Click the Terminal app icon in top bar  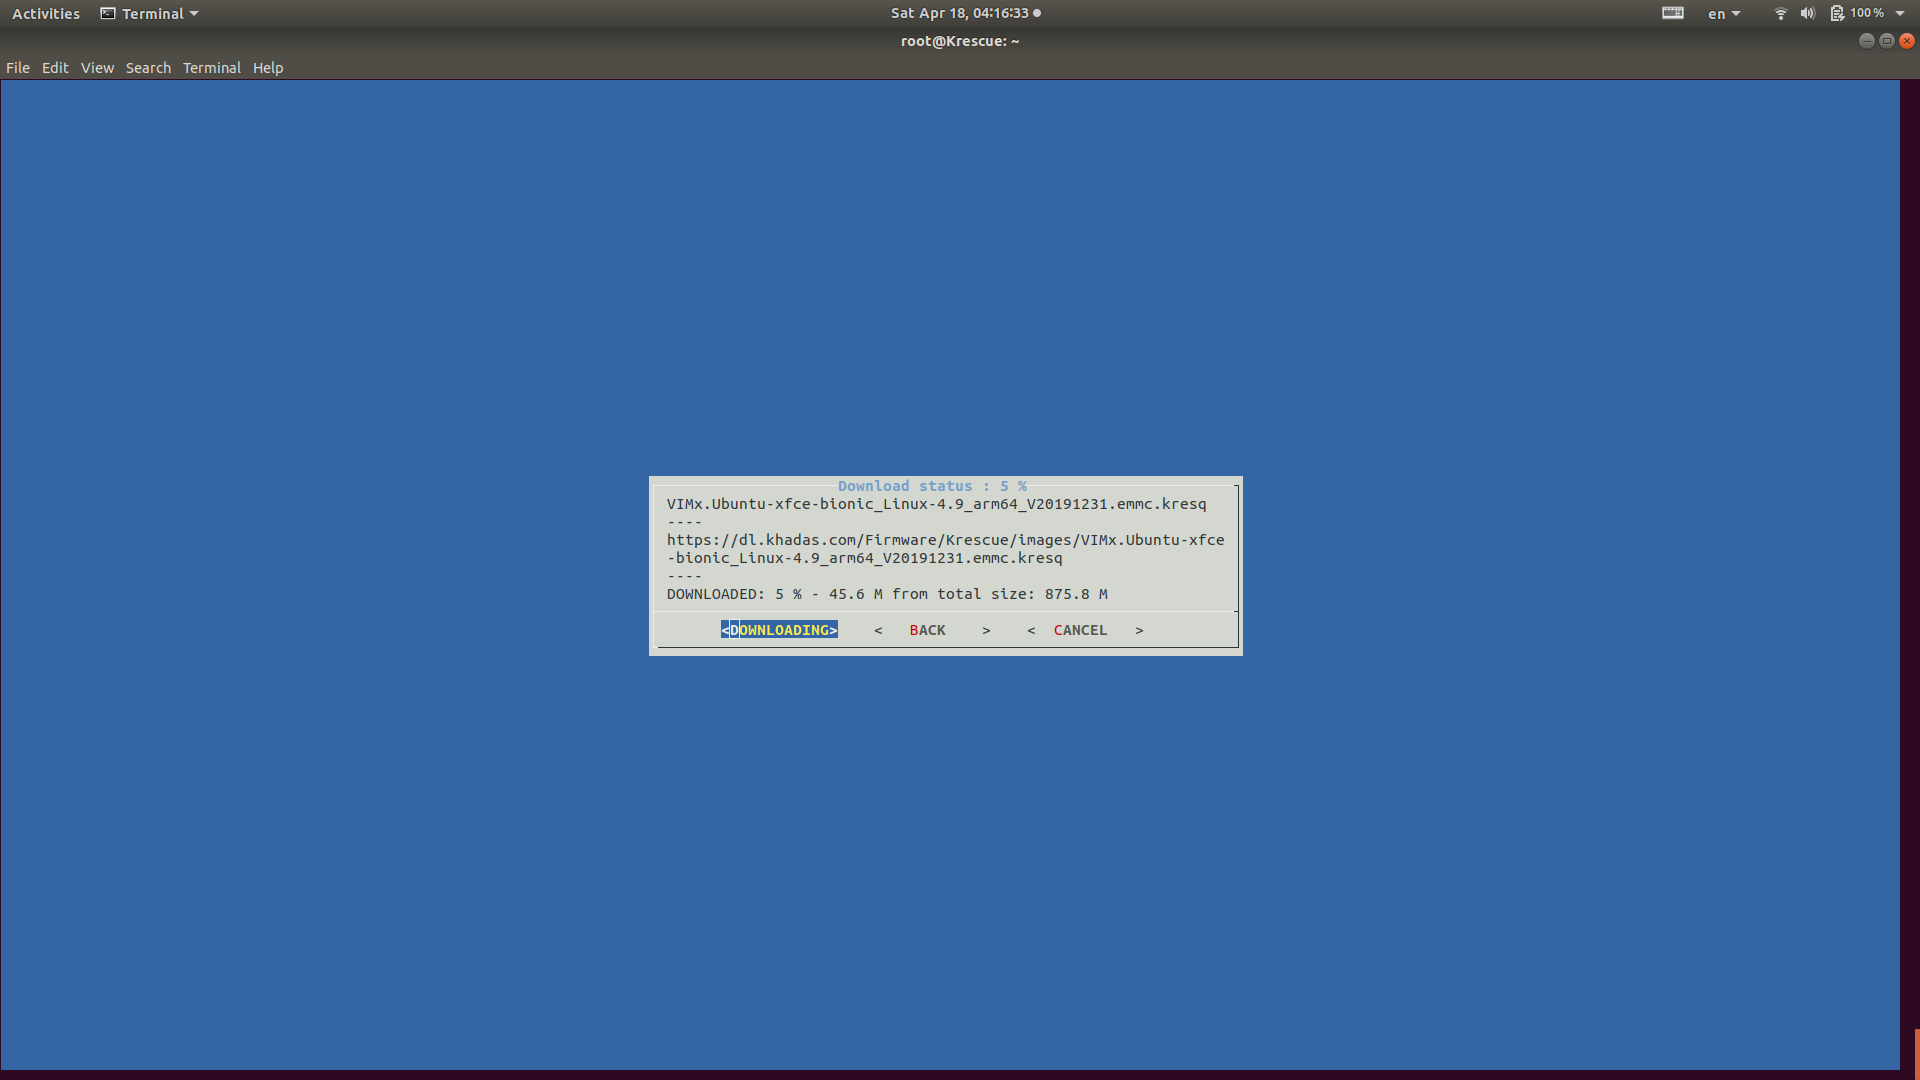coord(108,13)
